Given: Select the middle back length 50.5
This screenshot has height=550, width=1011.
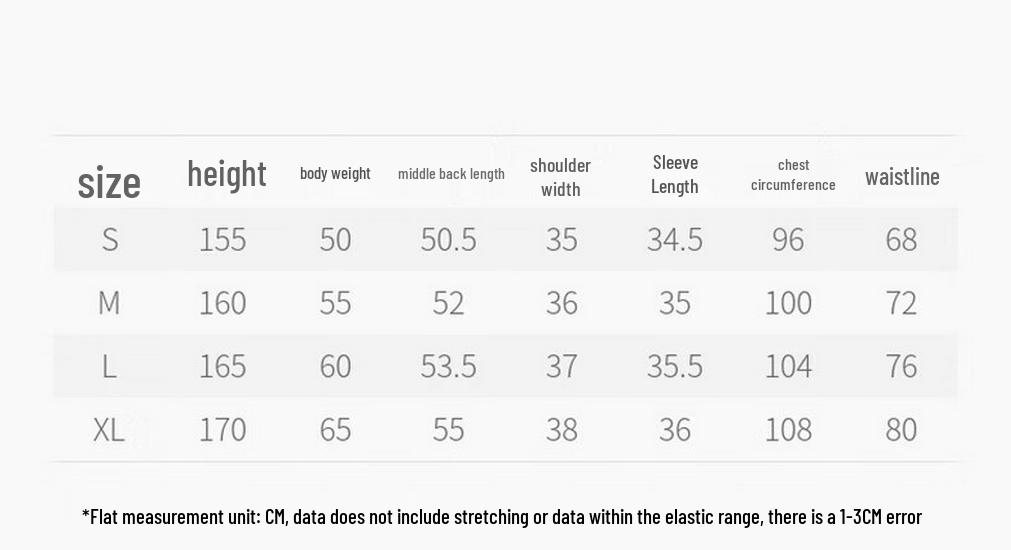Looking at the screenshot, I should click(x=449, y=240).
